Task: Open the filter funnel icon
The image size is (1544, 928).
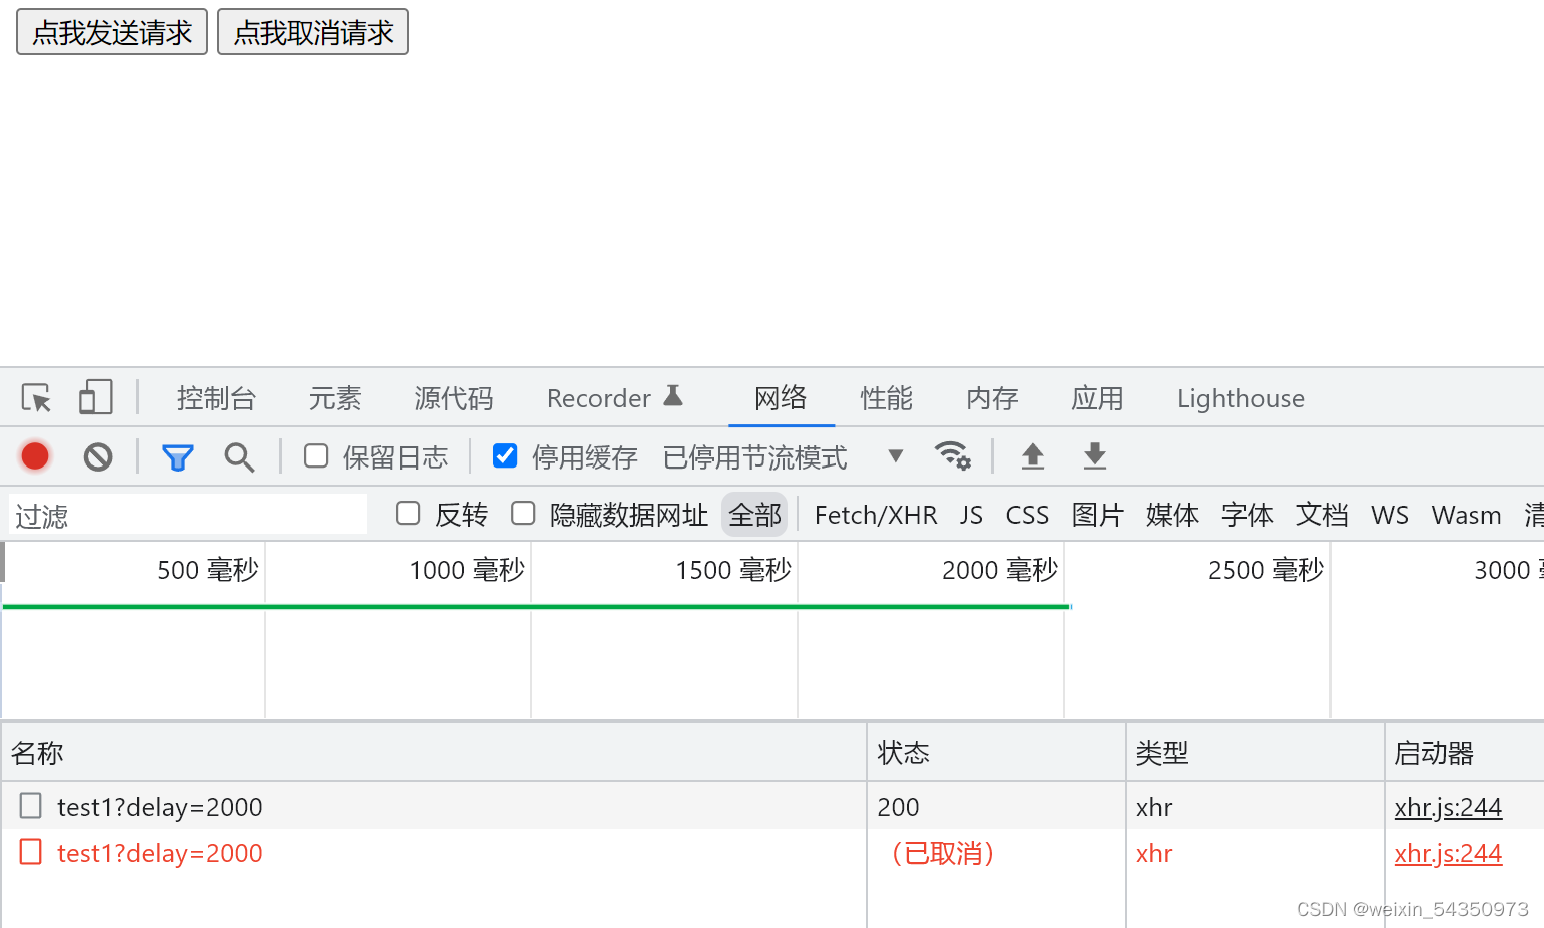Action: tap(178, 456)
